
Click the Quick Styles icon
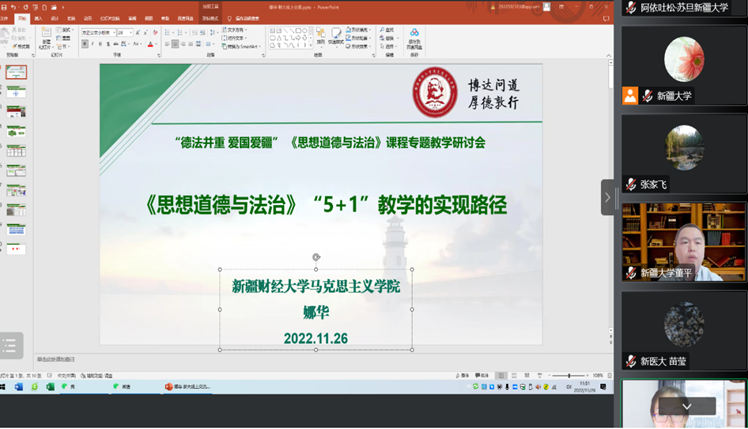(x=336, y=38)
